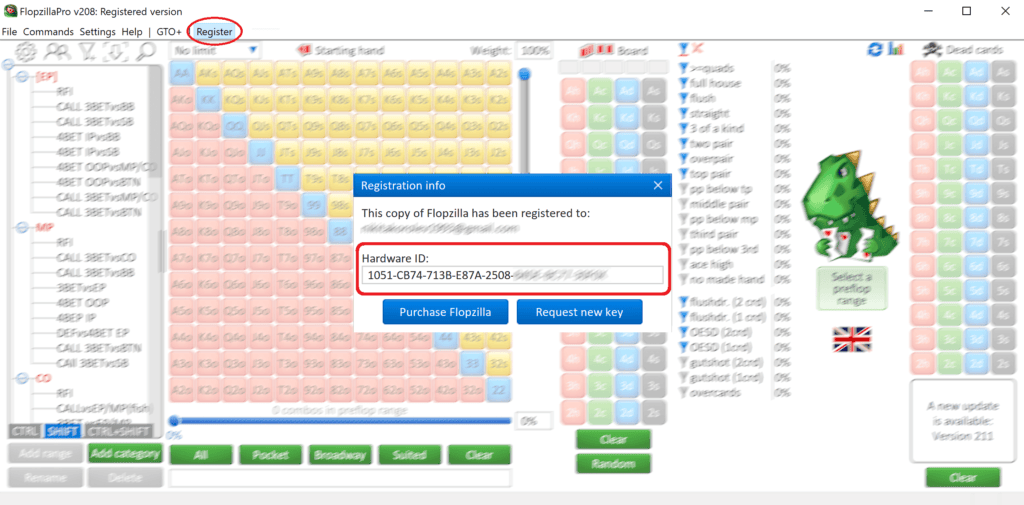The image size is (1024, 505).
Task: Click the Select a preflop range button
Action: pyautogui.click(x=852, y=288)
